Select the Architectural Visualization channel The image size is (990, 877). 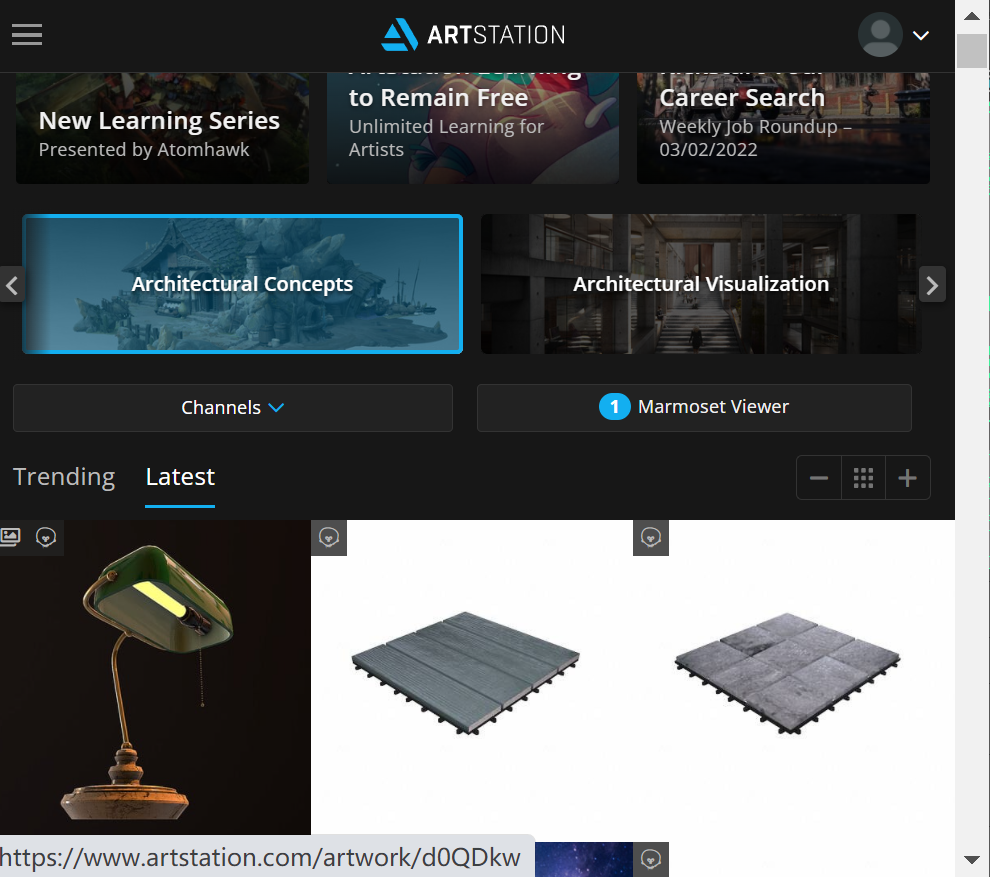[x=700, y=284]
